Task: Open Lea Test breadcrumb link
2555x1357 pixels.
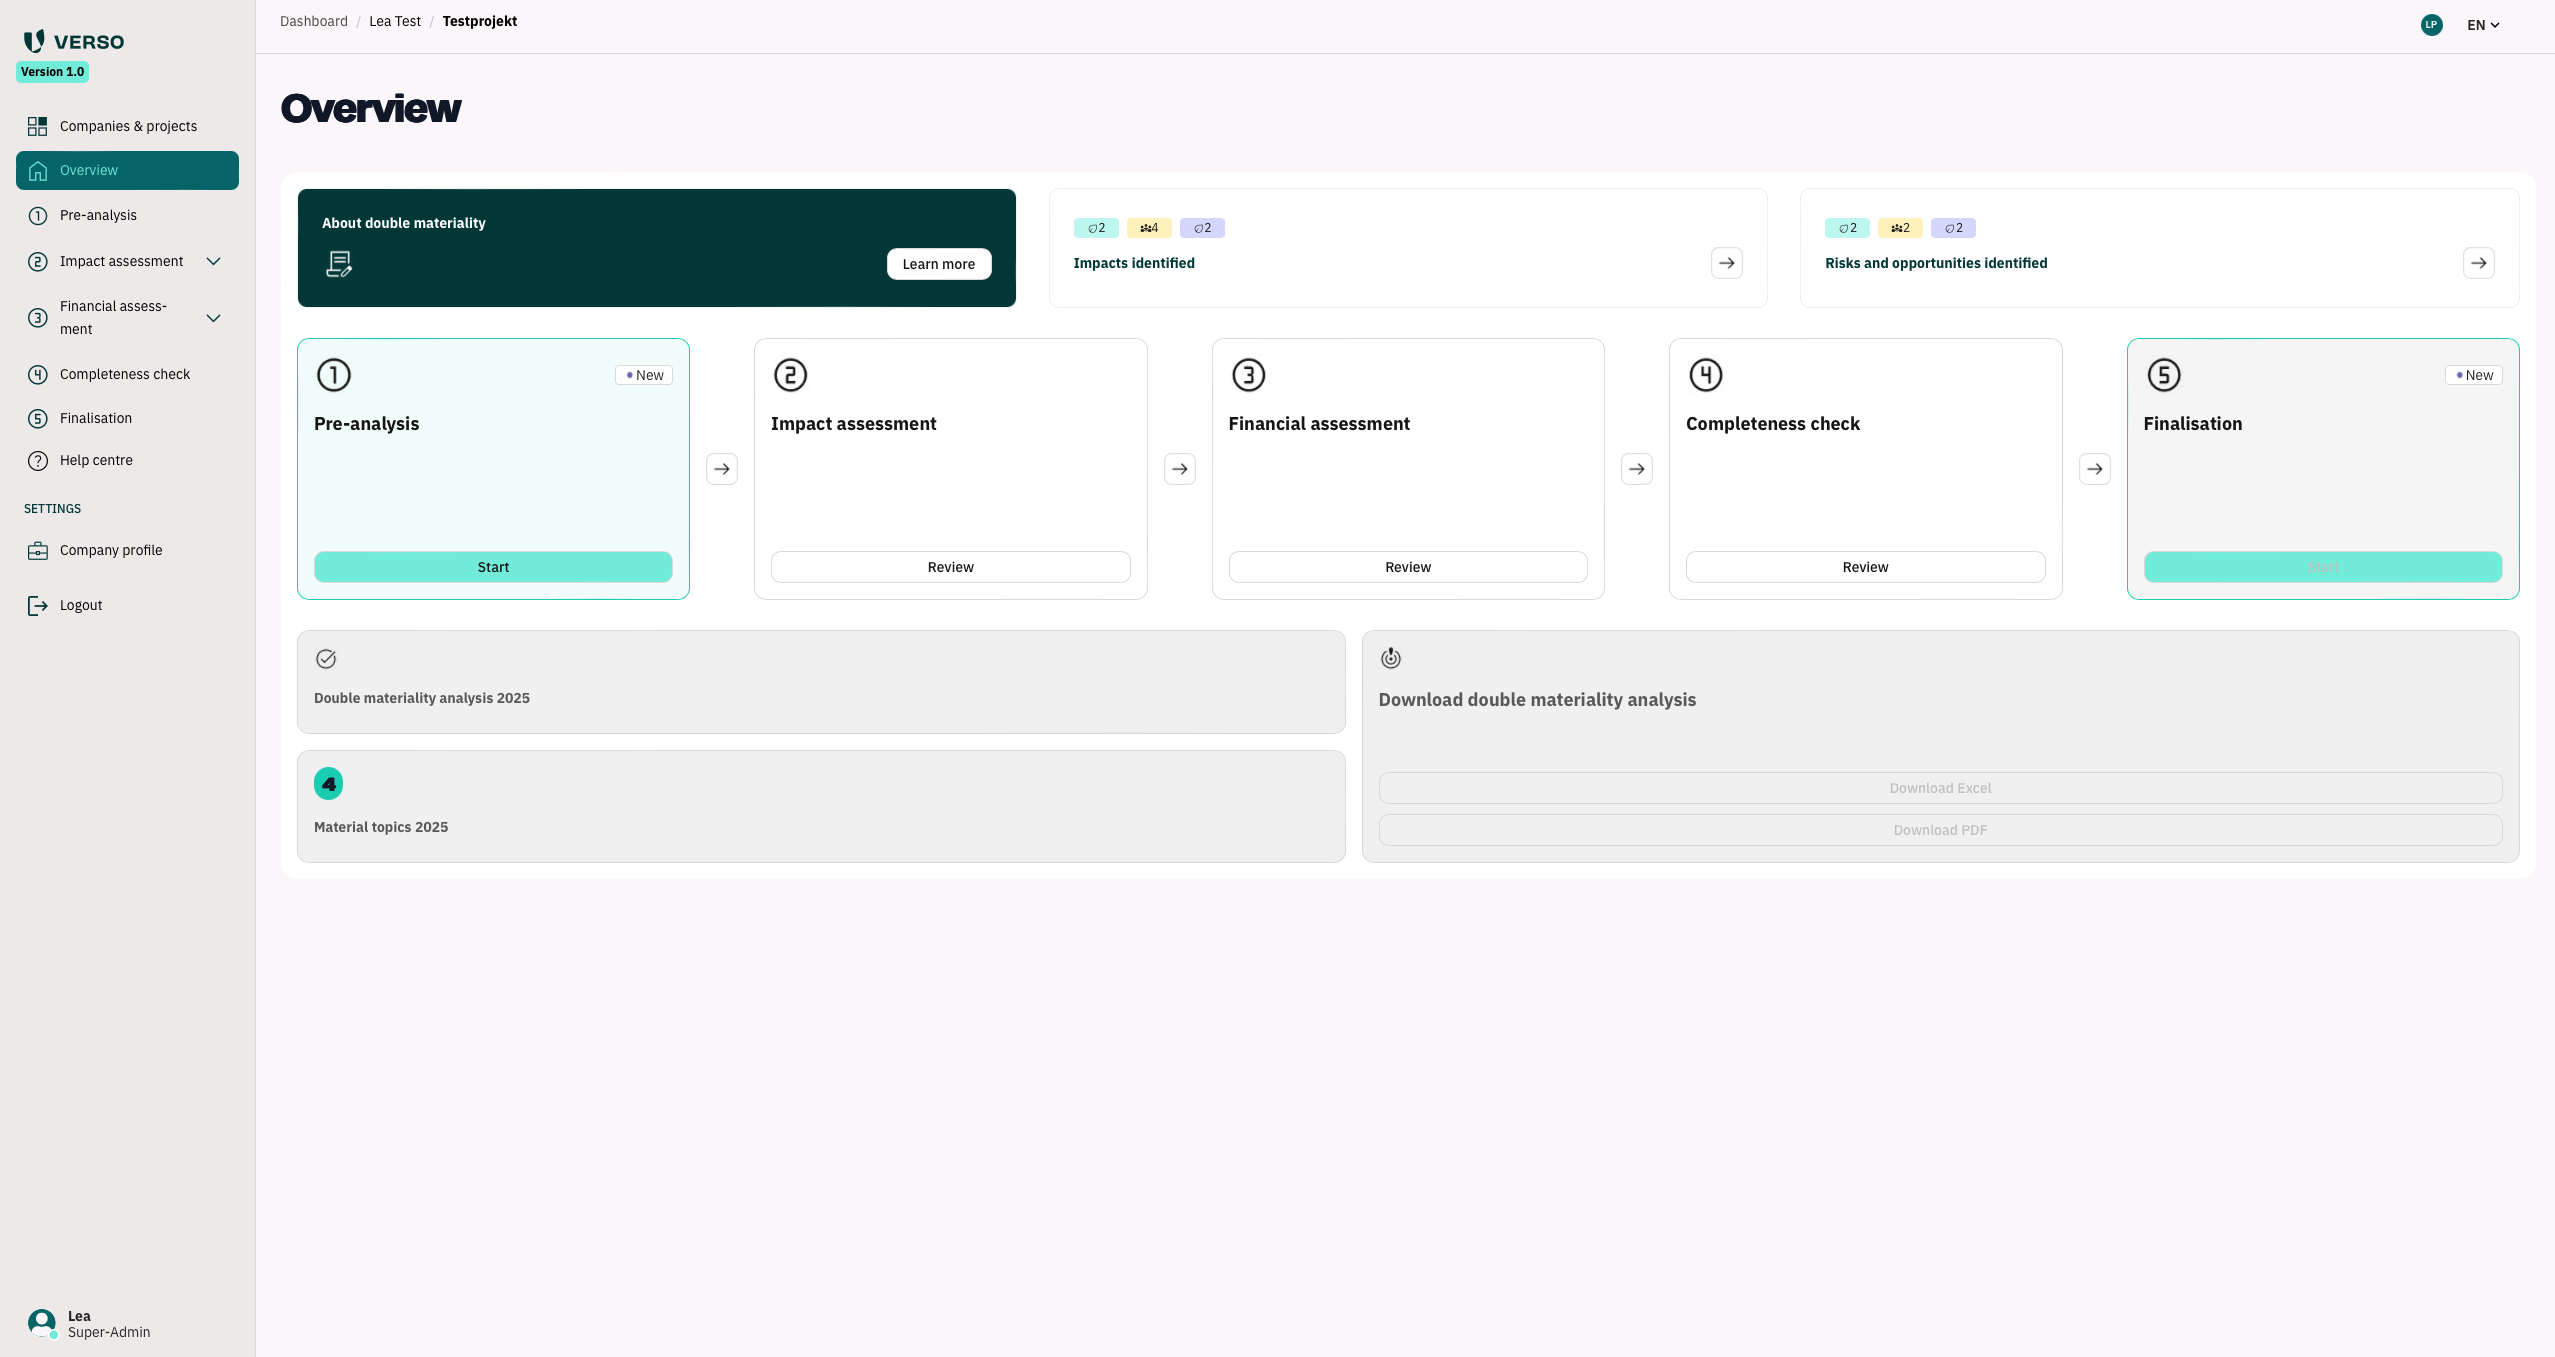Action: pos(395,21)
